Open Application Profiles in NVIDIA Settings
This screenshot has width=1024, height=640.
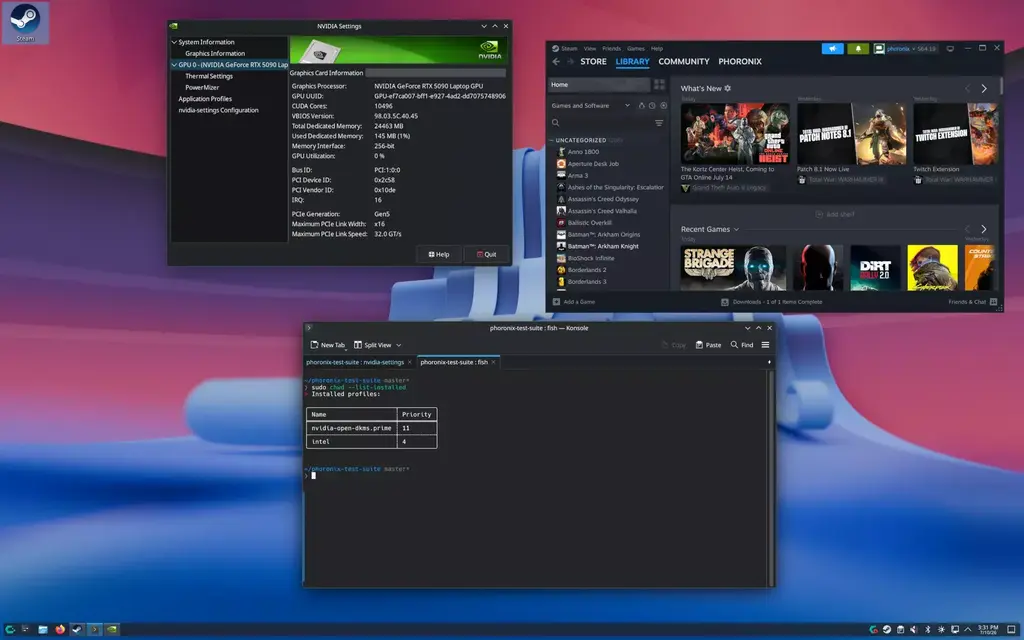[x=205, y=99]
